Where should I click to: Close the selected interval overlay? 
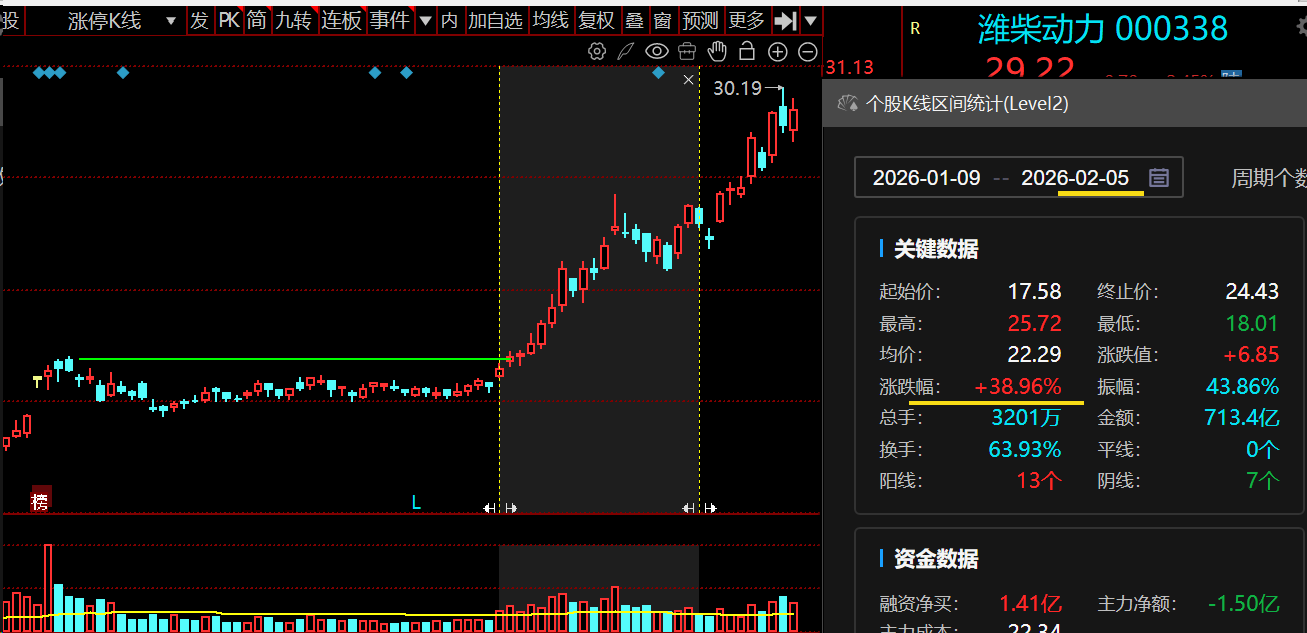688,79
